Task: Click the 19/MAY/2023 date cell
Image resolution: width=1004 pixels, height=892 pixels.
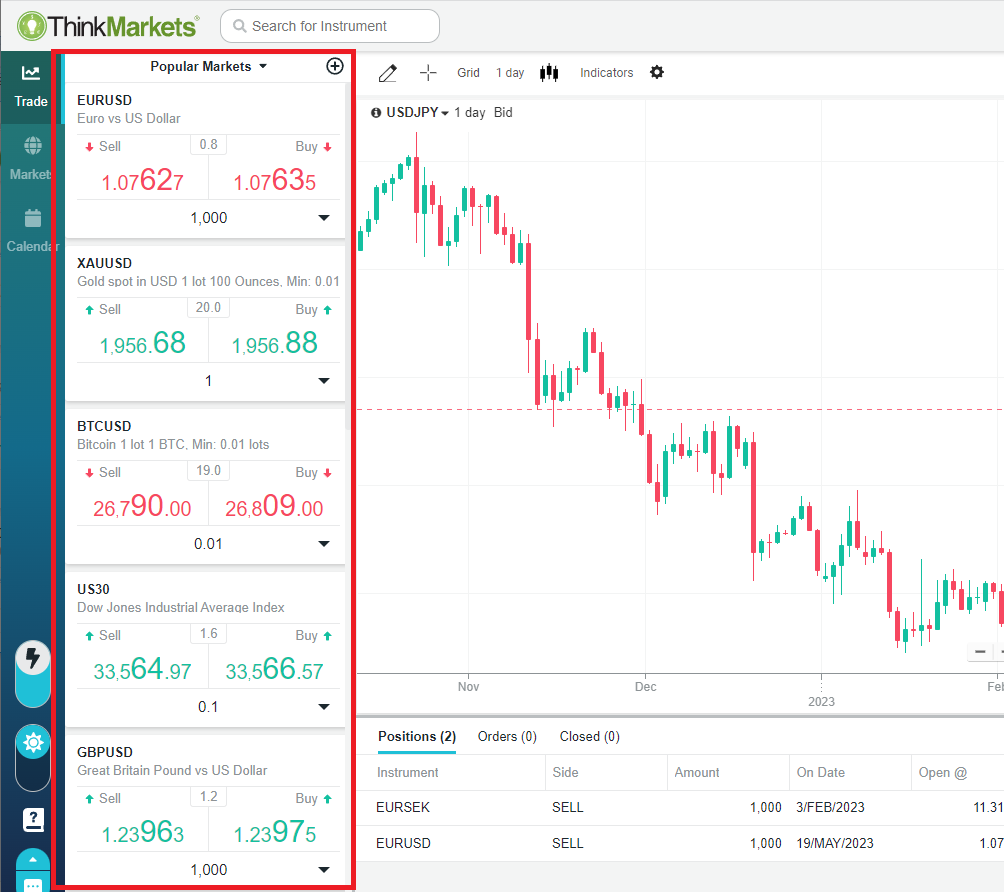Action: click(835, 843)
